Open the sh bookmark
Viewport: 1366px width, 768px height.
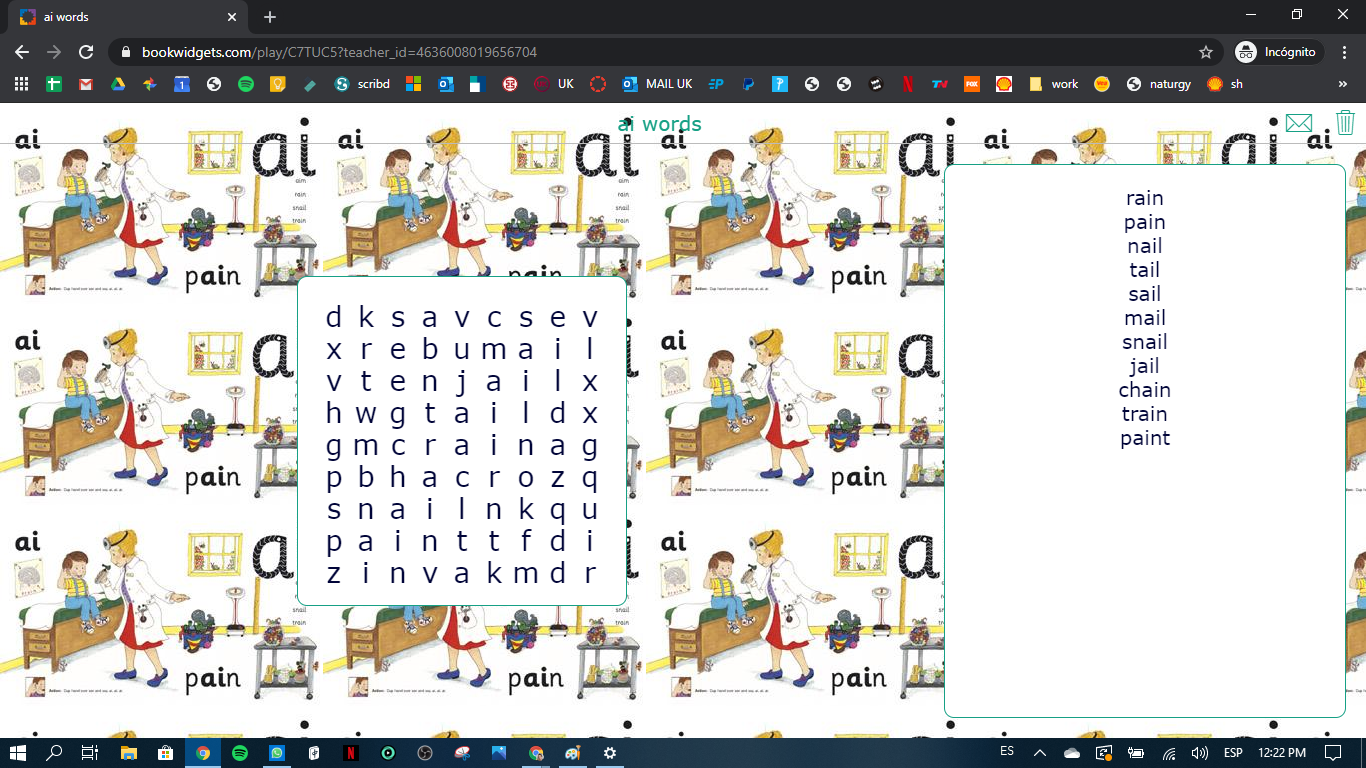[1225, 84]
